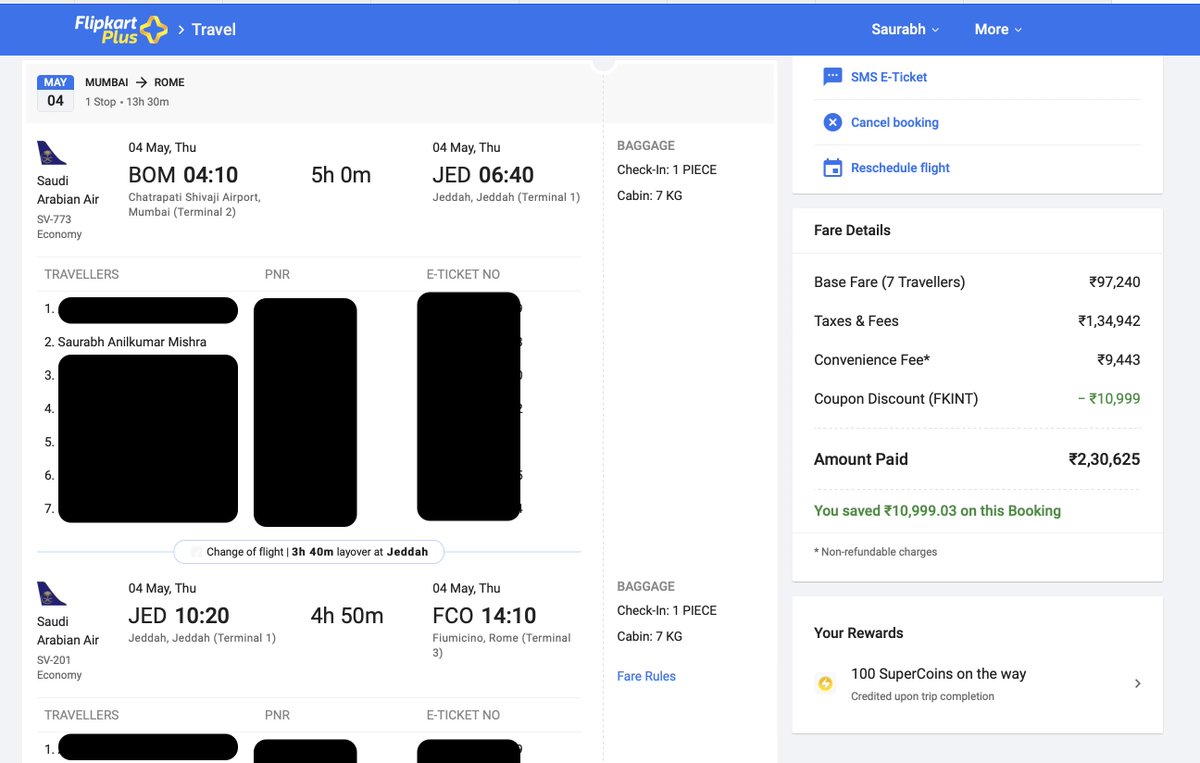Image resolution: width=1200 pixels, height=763 pixels.
Task: Expand the SuperCoins reward chevron
Action: (1137, 684)
